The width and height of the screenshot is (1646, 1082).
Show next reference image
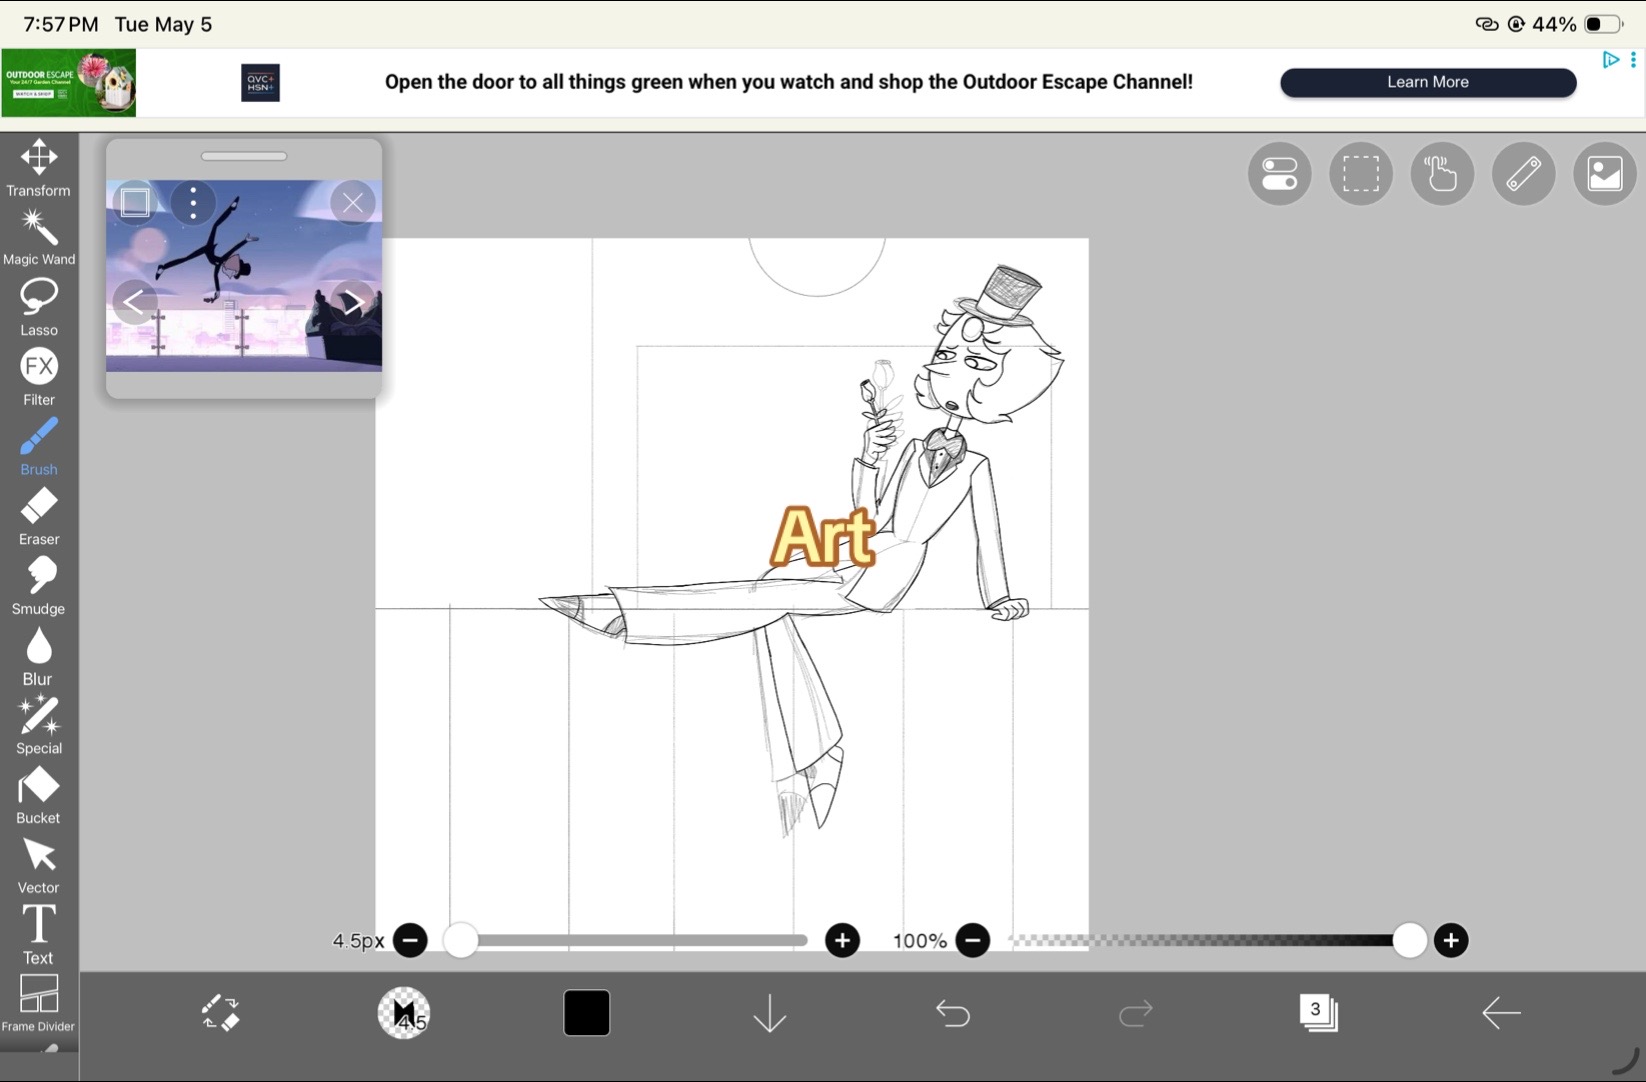[x=352, y=302]
